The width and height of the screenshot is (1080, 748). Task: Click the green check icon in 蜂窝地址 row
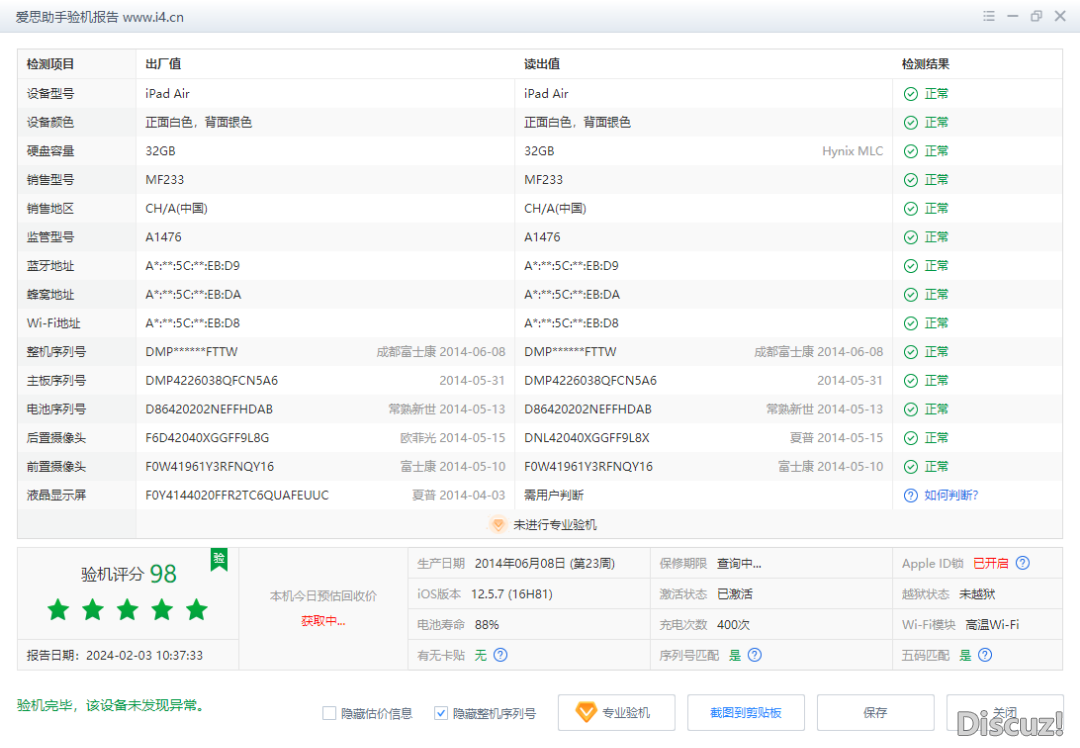[911, 295]
